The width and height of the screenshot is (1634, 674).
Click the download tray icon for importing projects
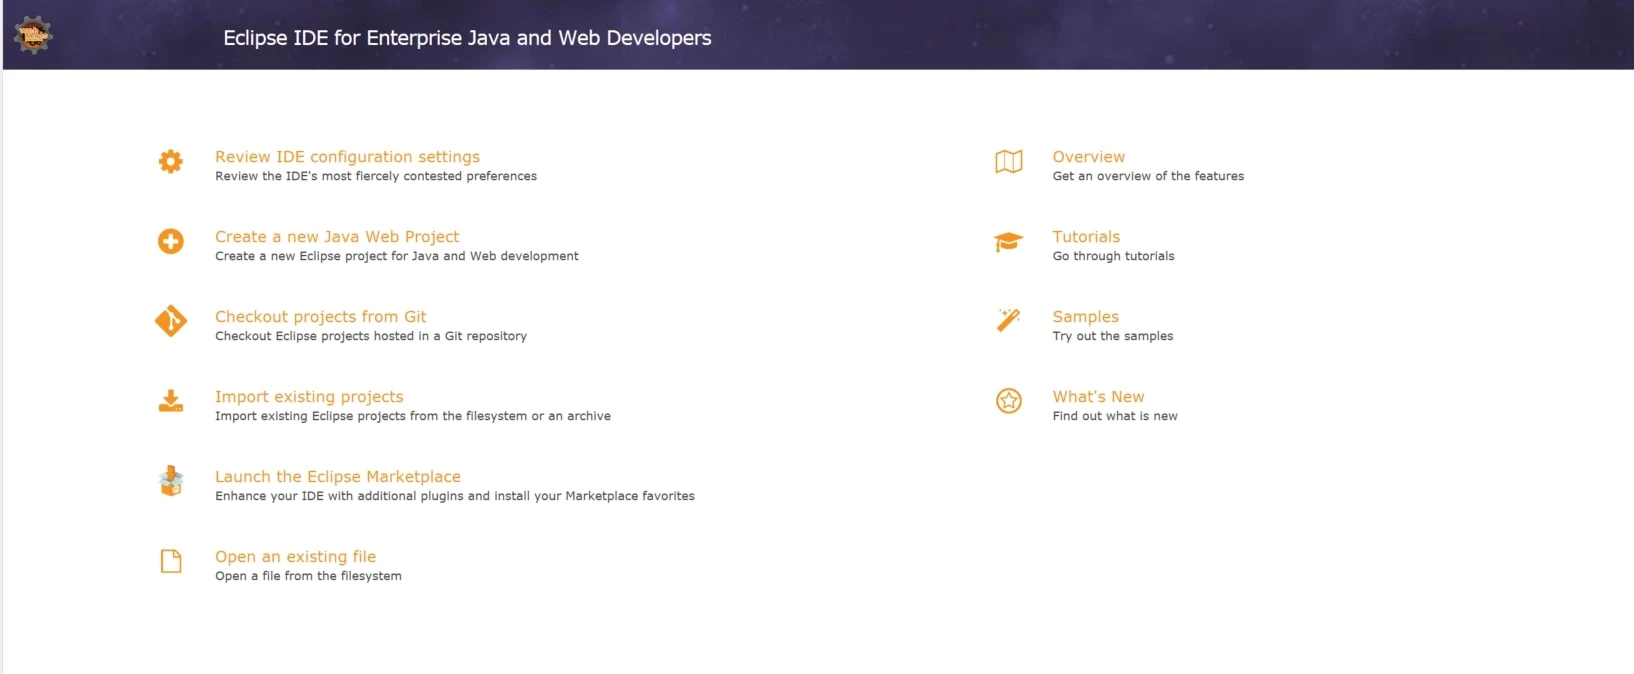point(171,401)
